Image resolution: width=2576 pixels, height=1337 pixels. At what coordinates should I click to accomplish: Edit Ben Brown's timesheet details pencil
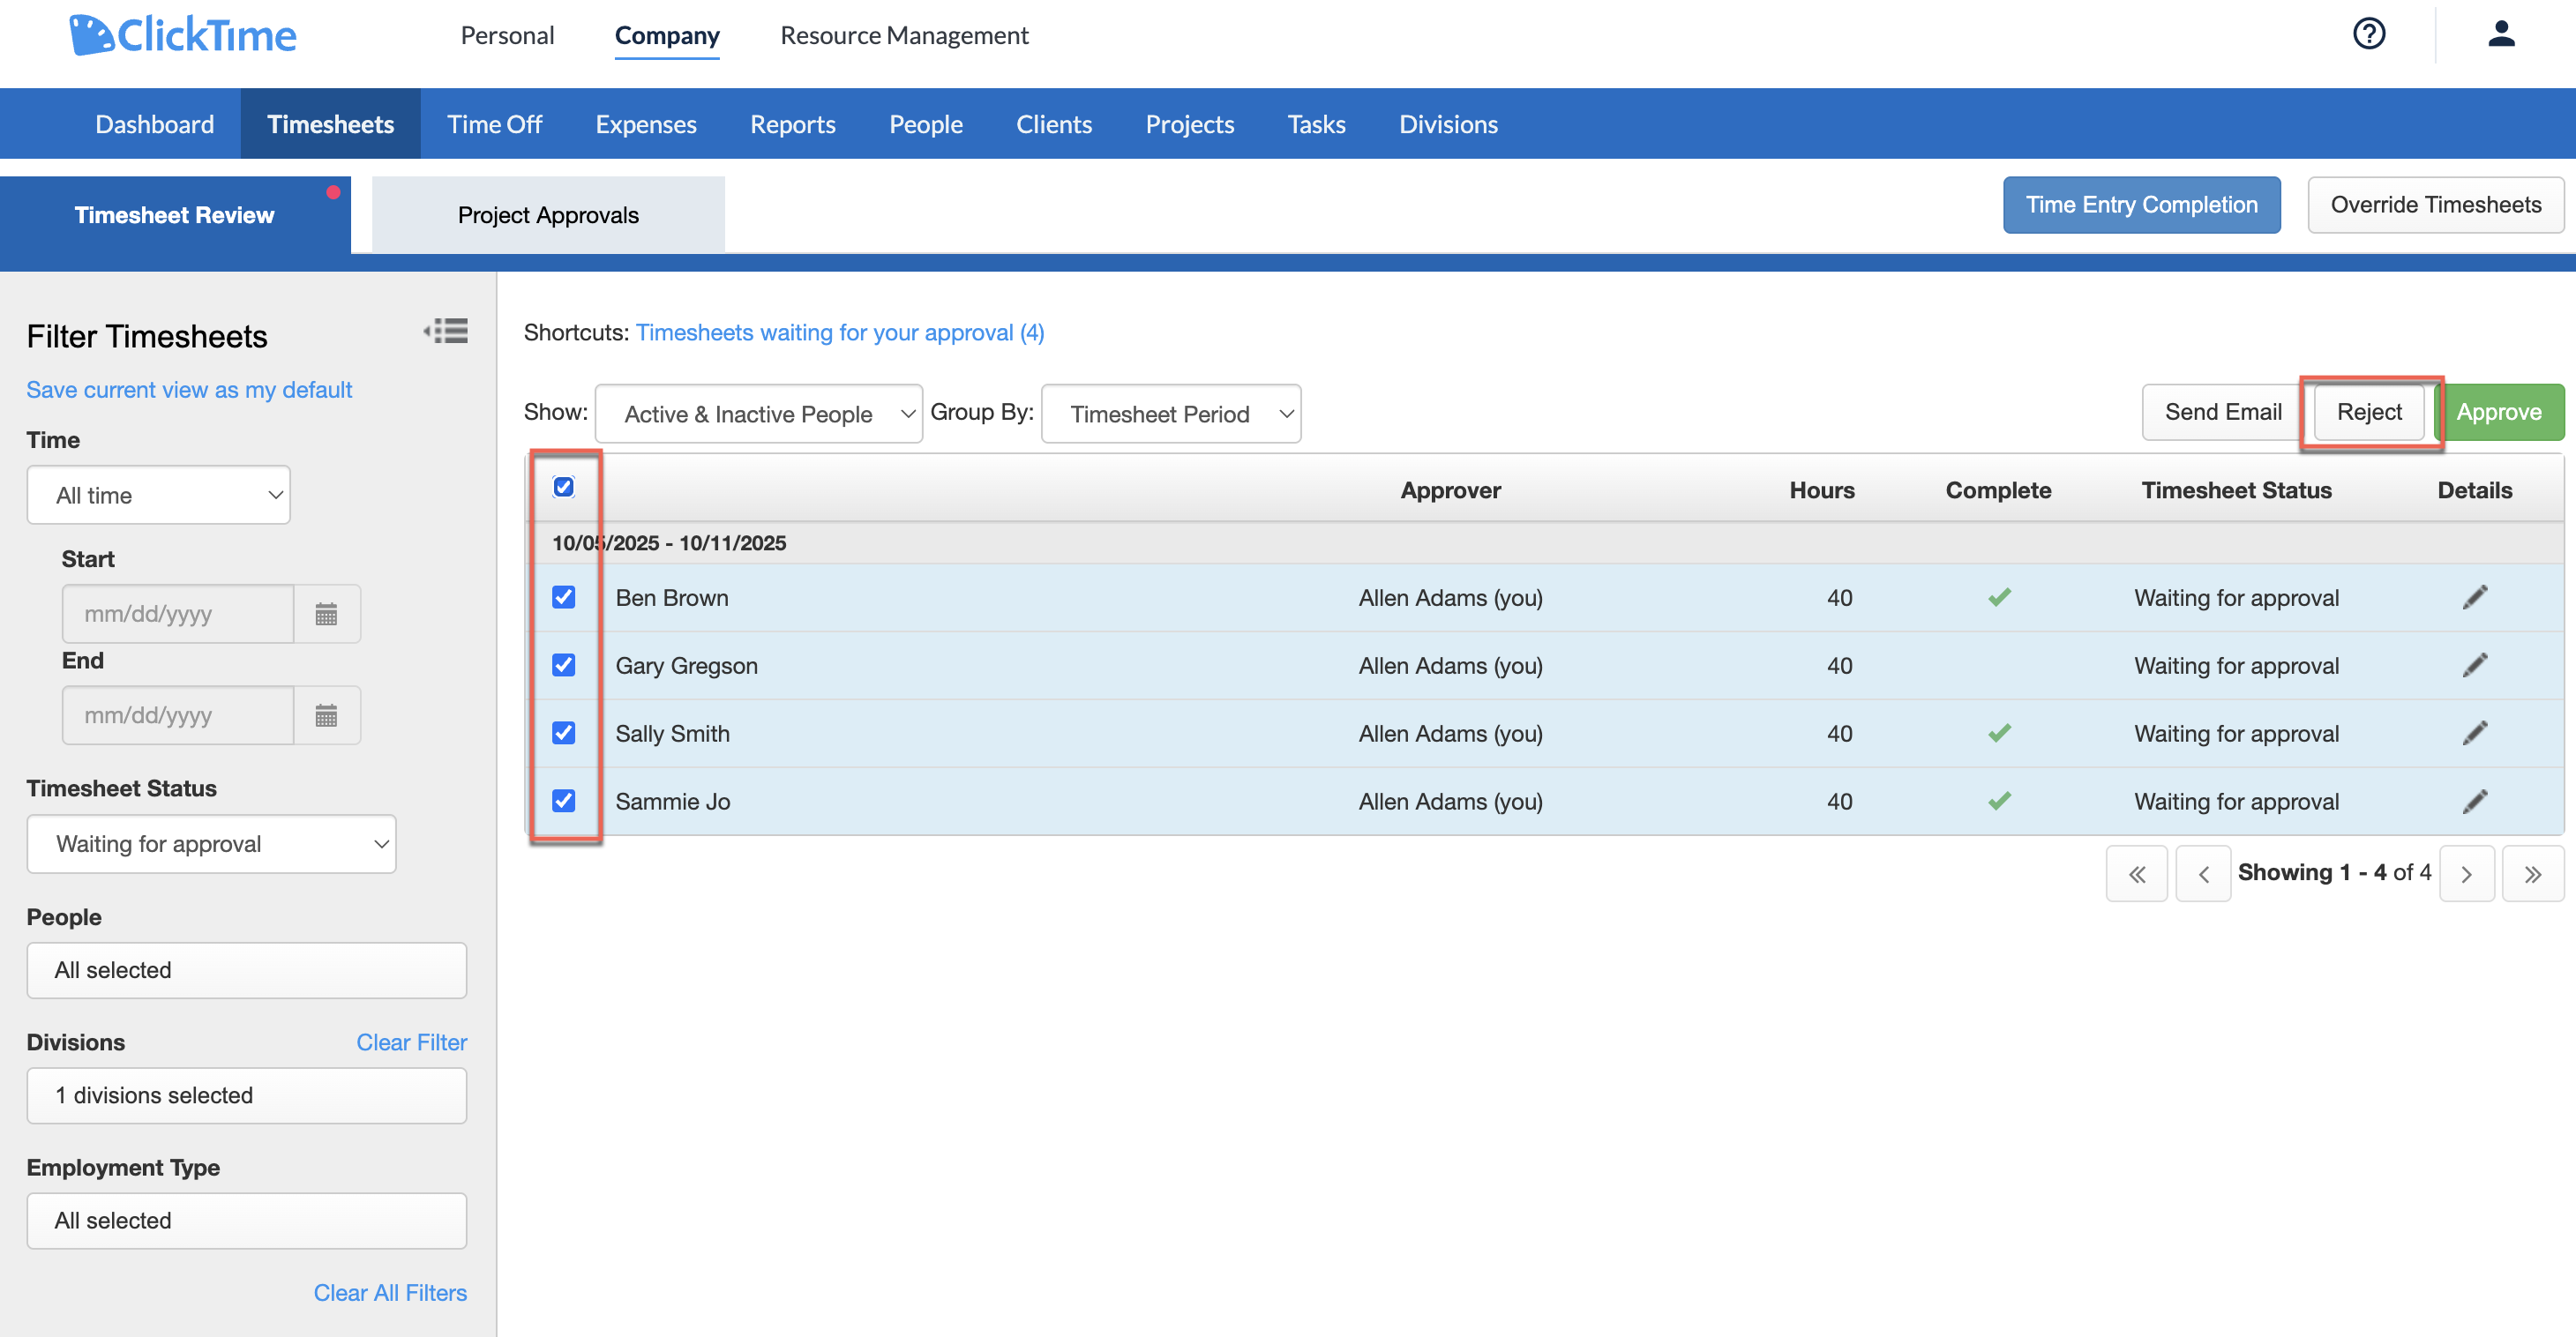tap(2475, 598)
